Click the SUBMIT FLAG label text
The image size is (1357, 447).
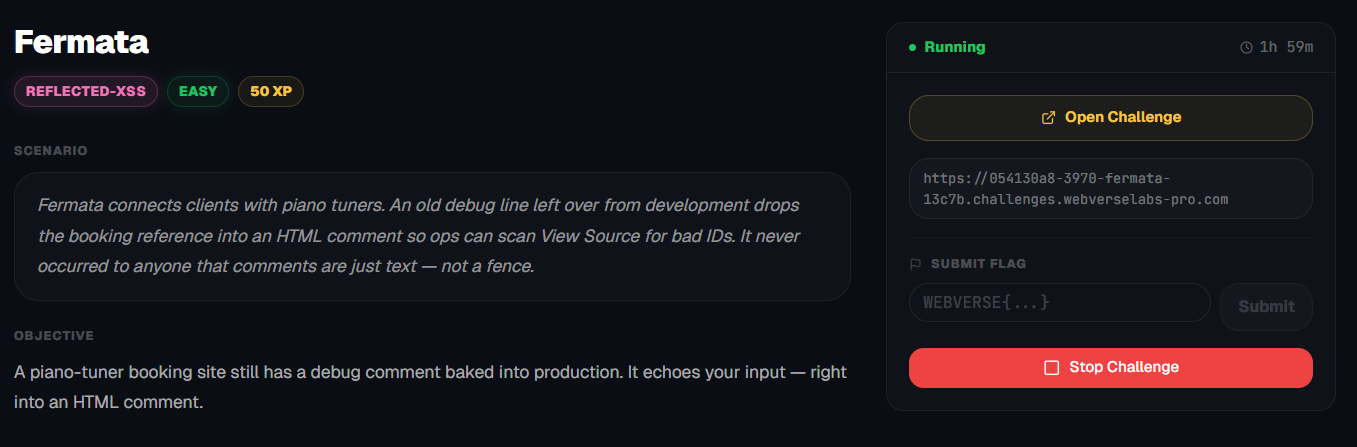pos(978,264)
